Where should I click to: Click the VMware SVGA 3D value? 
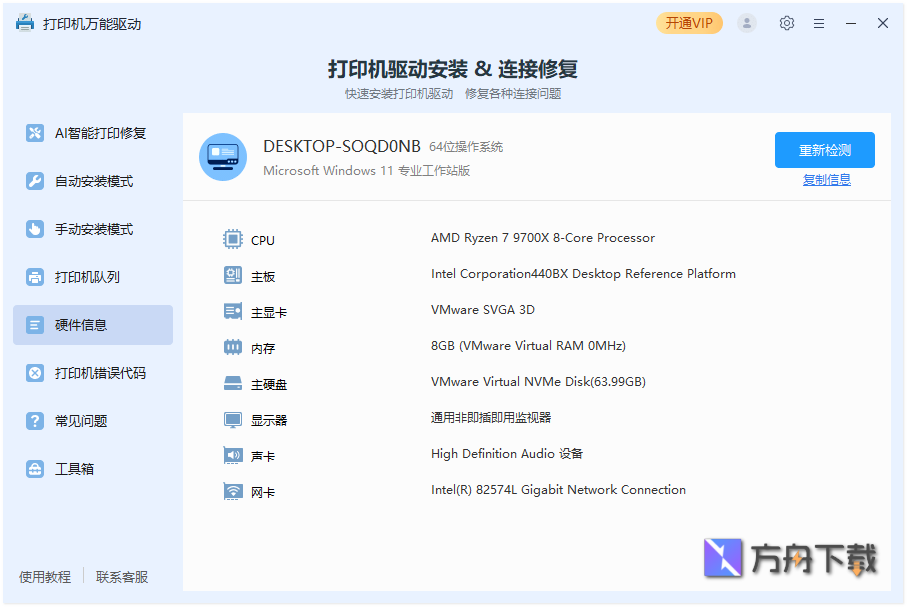pos(482,310)
